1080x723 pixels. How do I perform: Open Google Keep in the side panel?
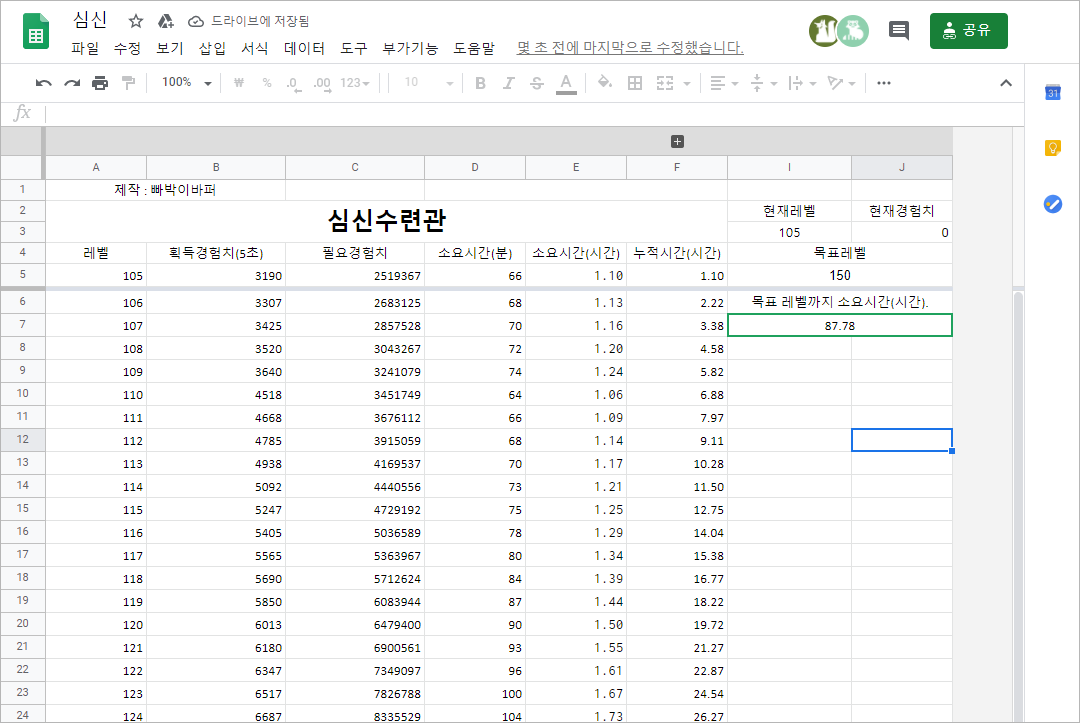(1051, 146)
